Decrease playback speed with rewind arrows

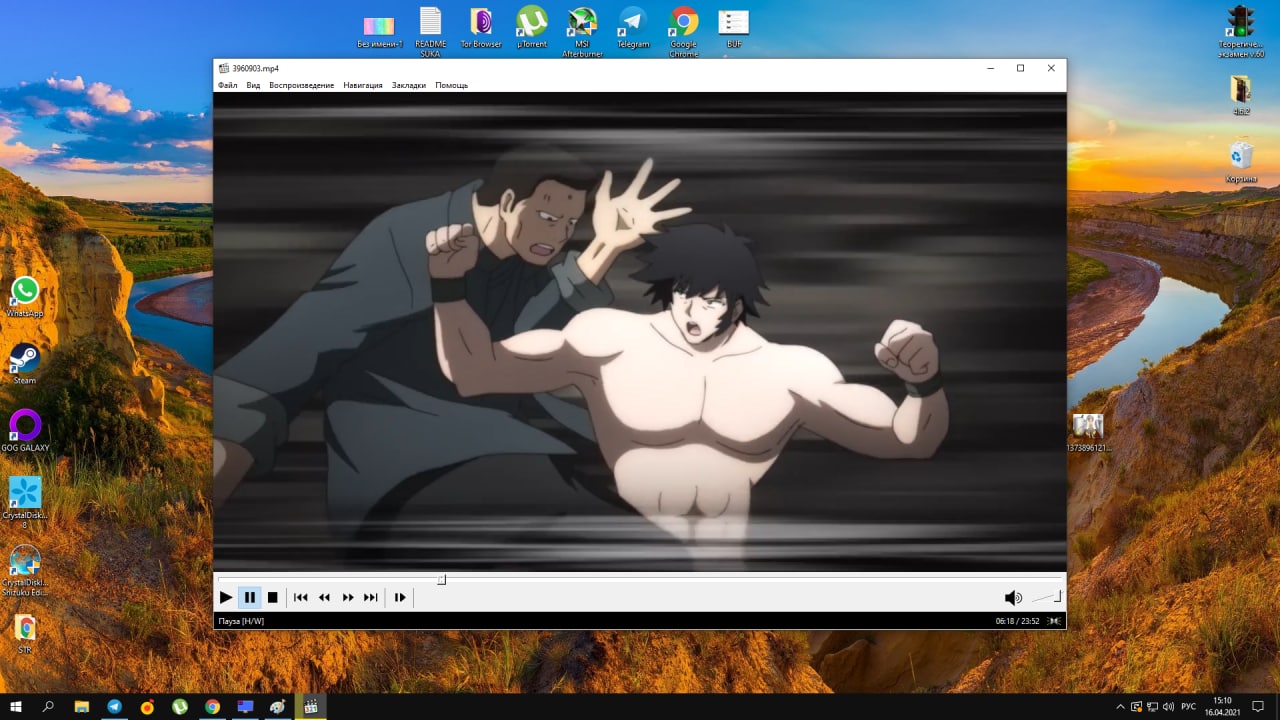(x=324, y=597)
